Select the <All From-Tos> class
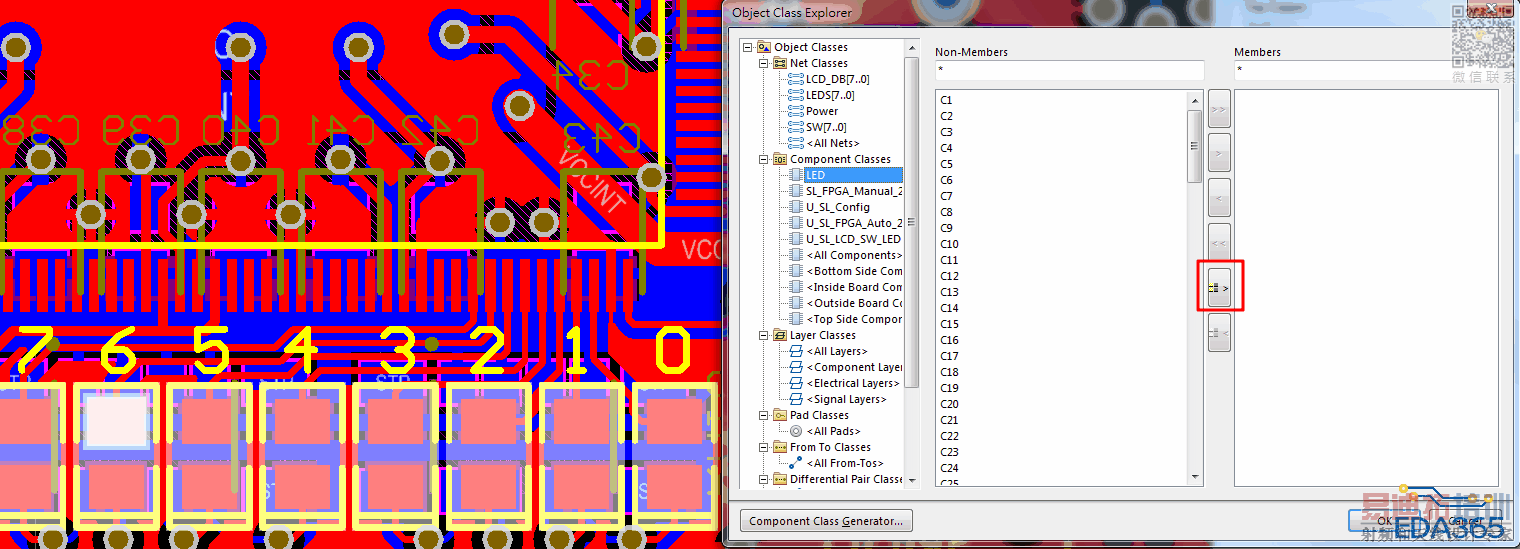The height and width of the screenshot is (549, 1520). click(x=845, y=463)
